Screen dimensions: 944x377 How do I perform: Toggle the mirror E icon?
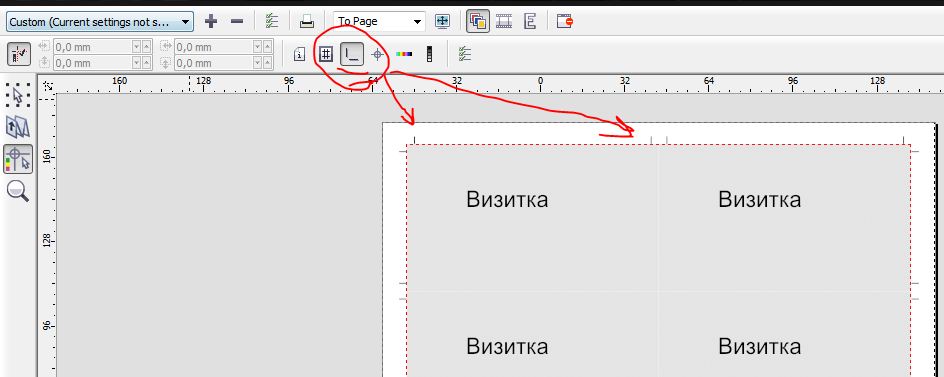click(x=530, y=22)
